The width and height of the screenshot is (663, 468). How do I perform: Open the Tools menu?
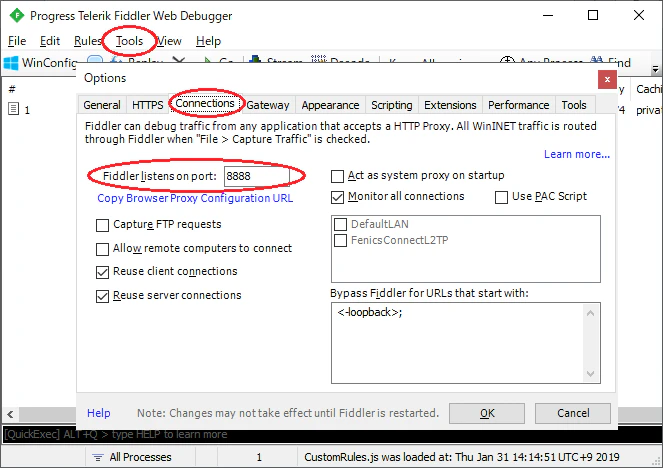click(x=129, y=41)
